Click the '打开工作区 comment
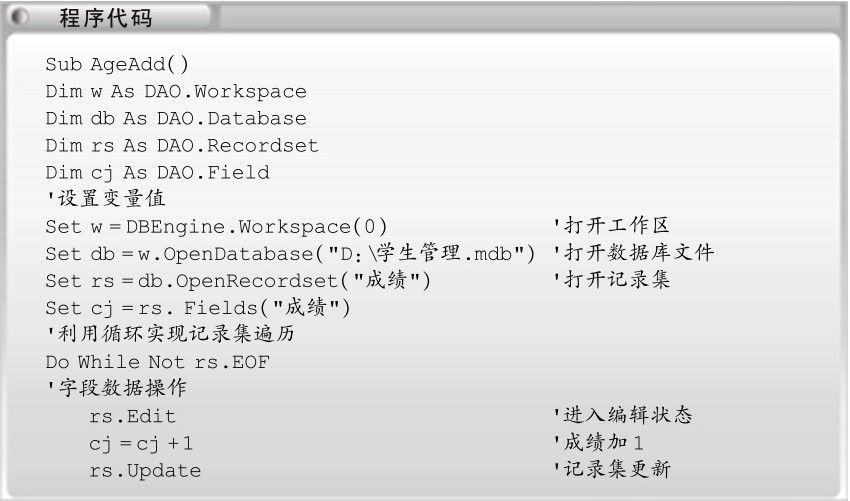Viewport: 850px width, 501px height. [x=611, y=225]
